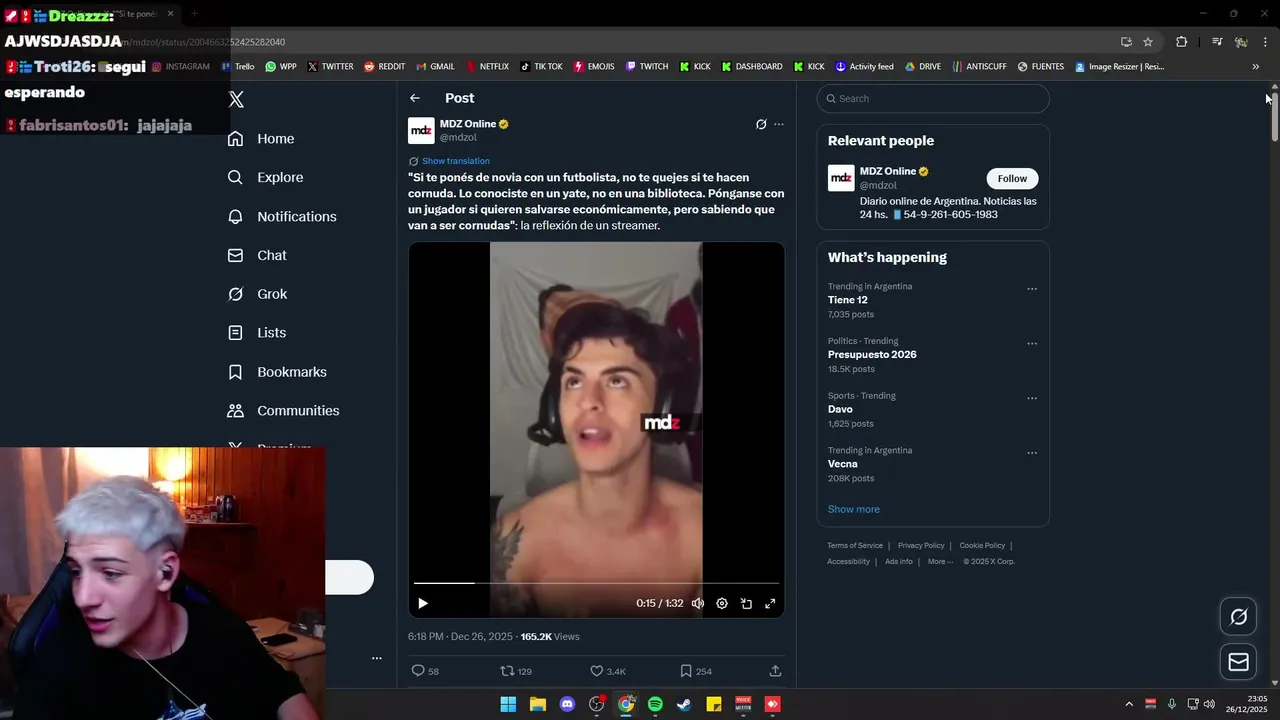
Task: Open trending topic Presupuesto 2026
Action: (872, 355)
